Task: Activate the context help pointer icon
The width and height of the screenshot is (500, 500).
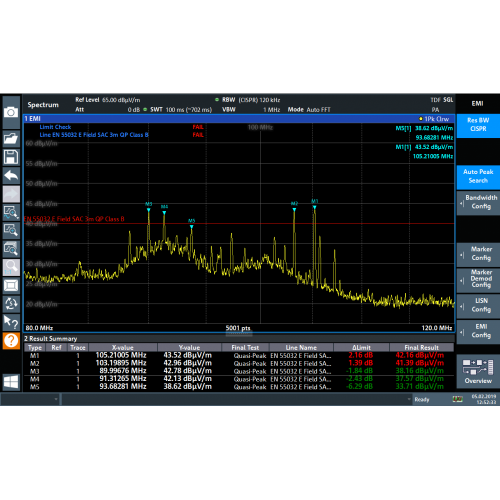Action: (x=11, y=322)
